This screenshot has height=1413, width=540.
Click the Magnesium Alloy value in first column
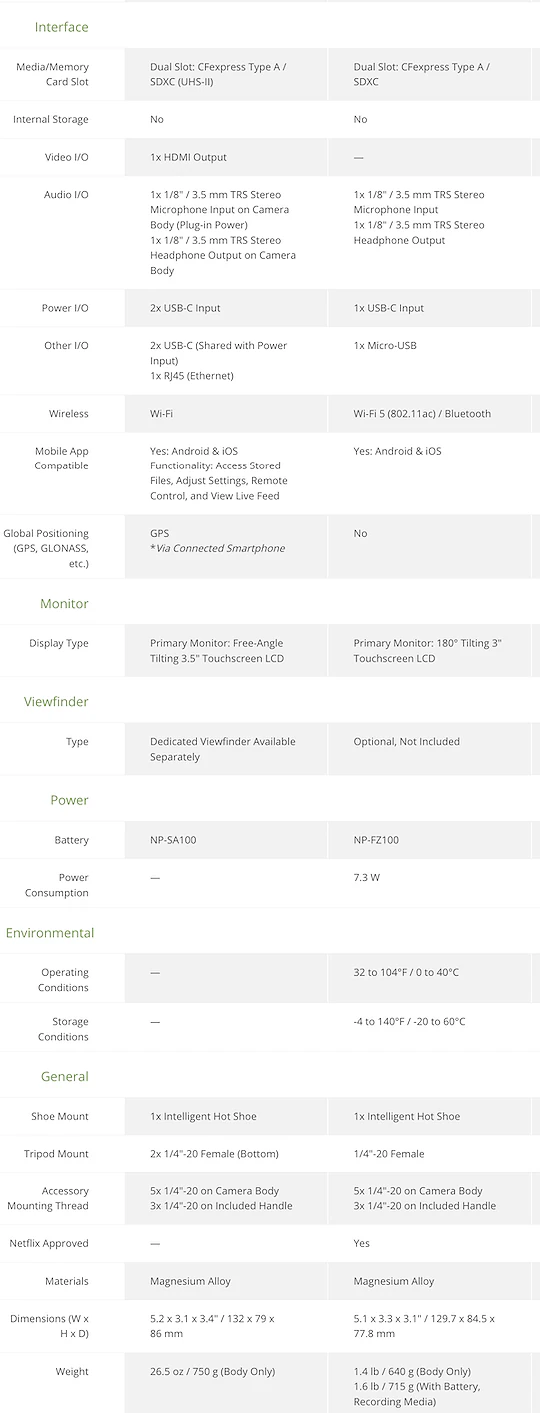coord(191,1281)
